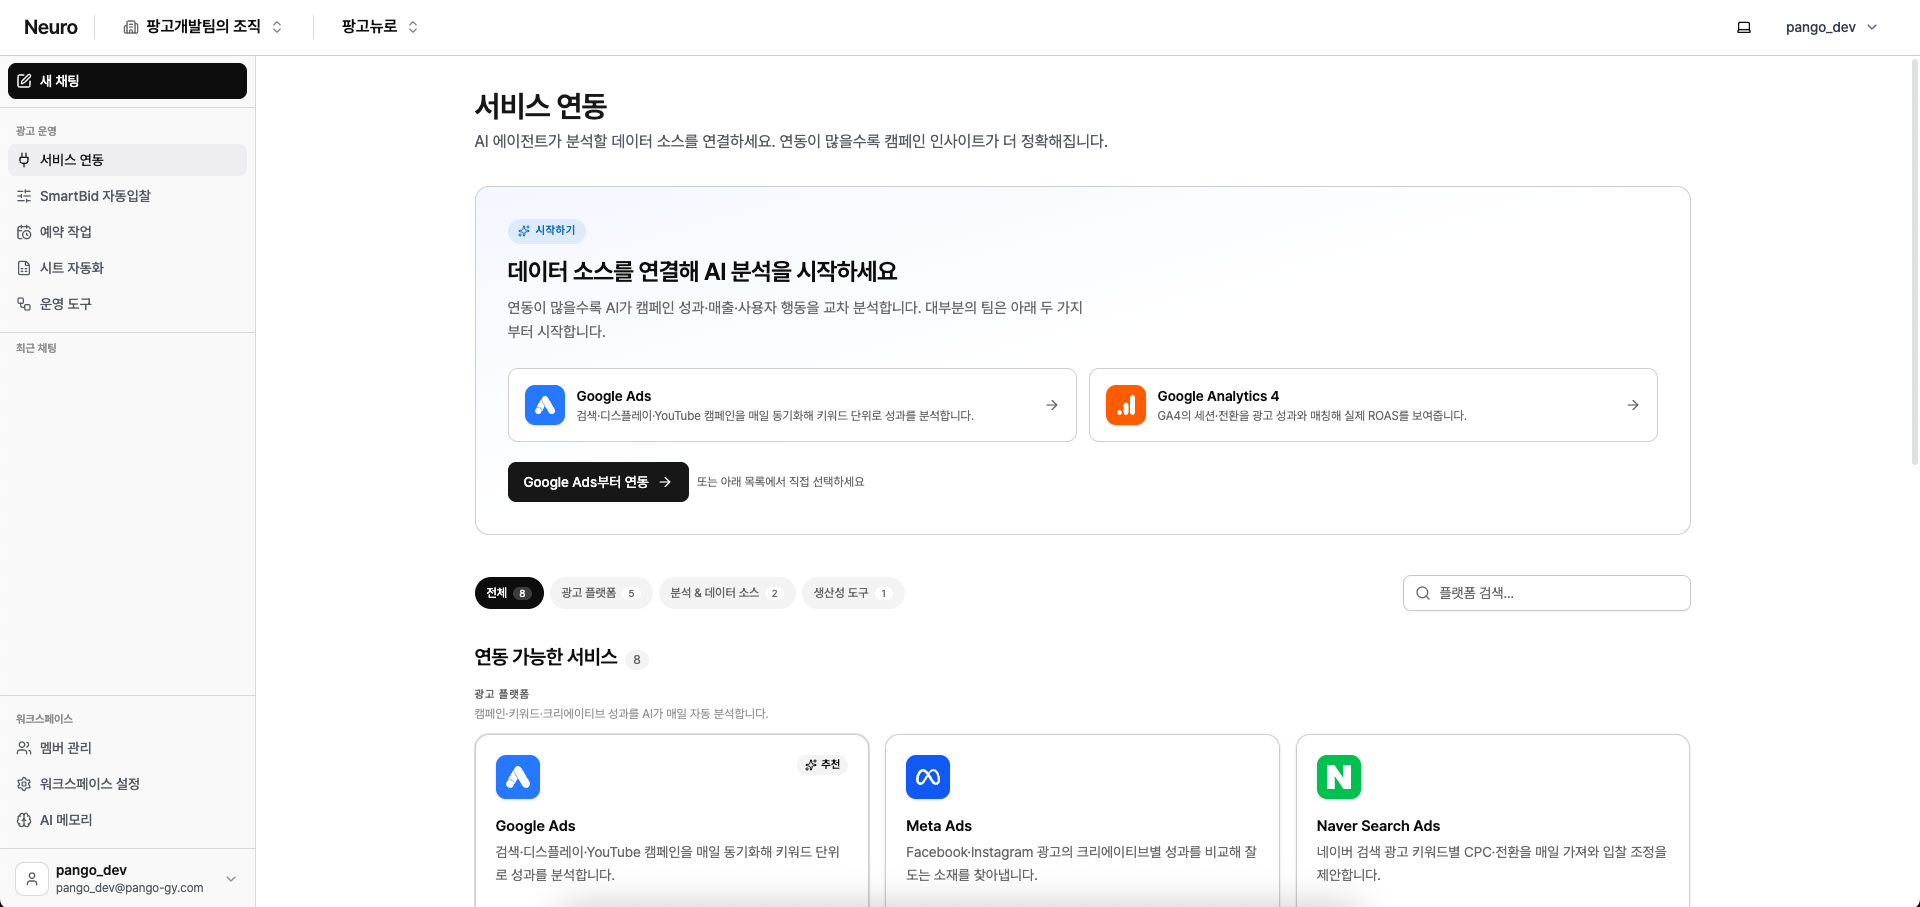Click the Meta Ads logo icon
The height and width of the screenshot is (907, 1920).
click(x=928, y=777)
